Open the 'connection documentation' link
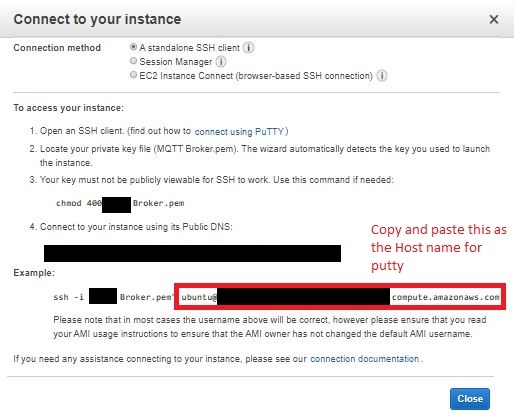This screenshot has width=514, height=417. [x=365, y=359]
